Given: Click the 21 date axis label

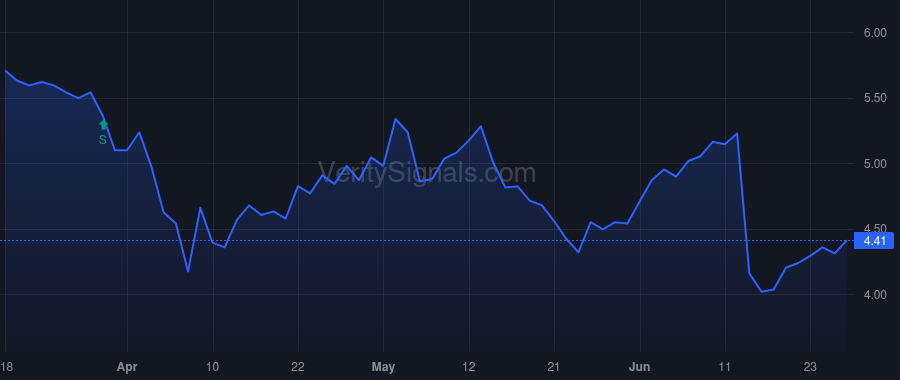Looking at the screenshot, I should [x=554, y=367].
